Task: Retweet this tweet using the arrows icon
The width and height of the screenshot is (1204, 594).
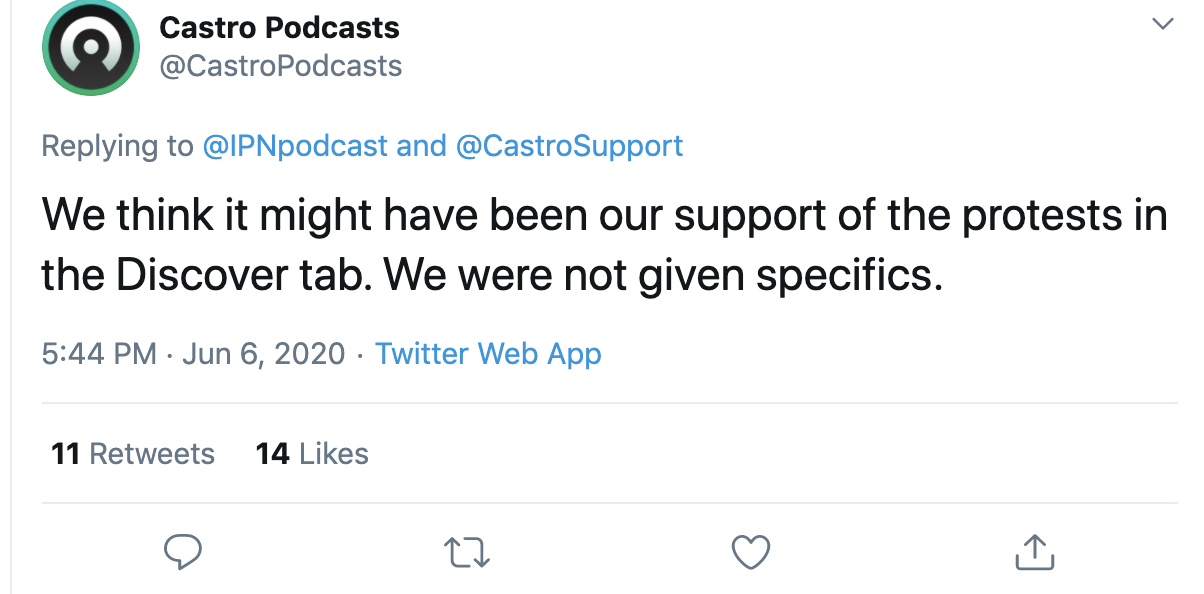Action: (467, 552)
